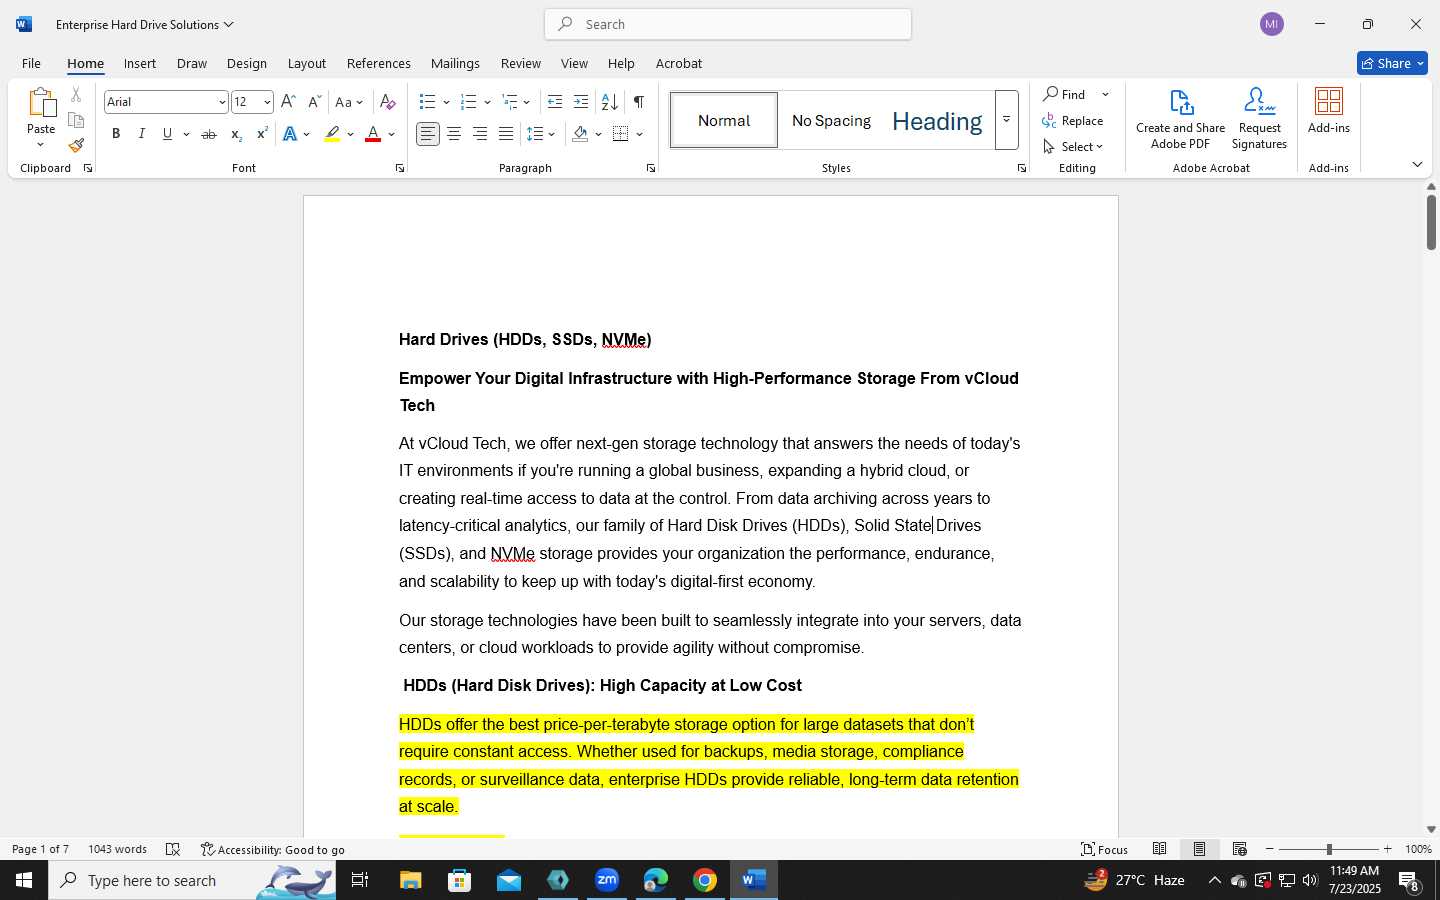Screen dimensions: 1440x900
Task: Open Focus mode in status bar
Action: pyautogui.click(x=1105, y=849)
